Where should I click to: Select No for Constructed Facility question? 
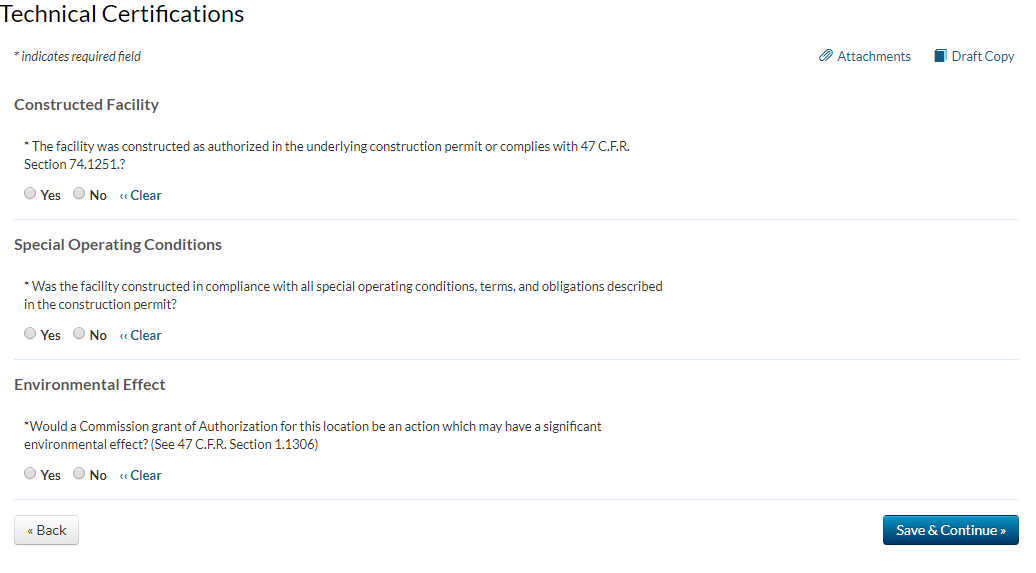(79, 194)
